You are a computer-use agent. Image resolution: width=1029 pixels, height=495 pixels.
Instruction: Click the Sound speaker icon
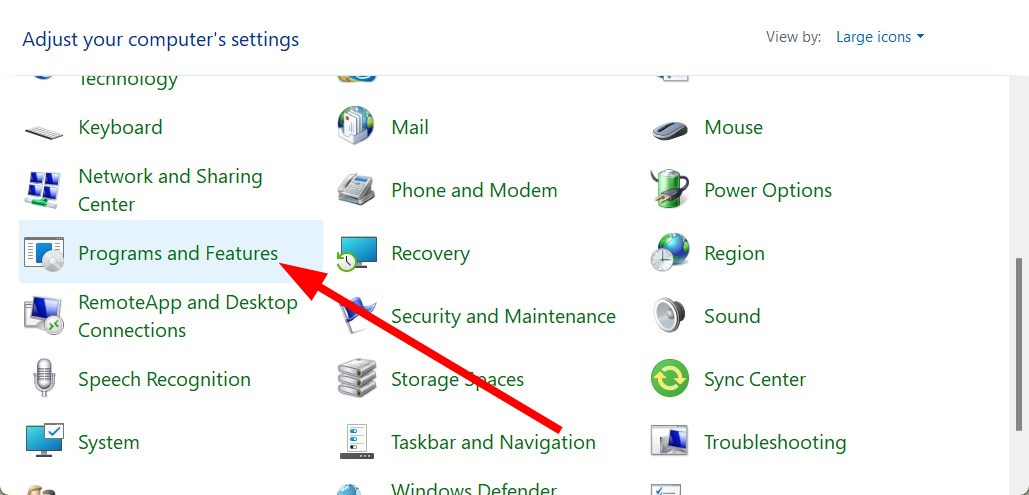tap(669, 316)
